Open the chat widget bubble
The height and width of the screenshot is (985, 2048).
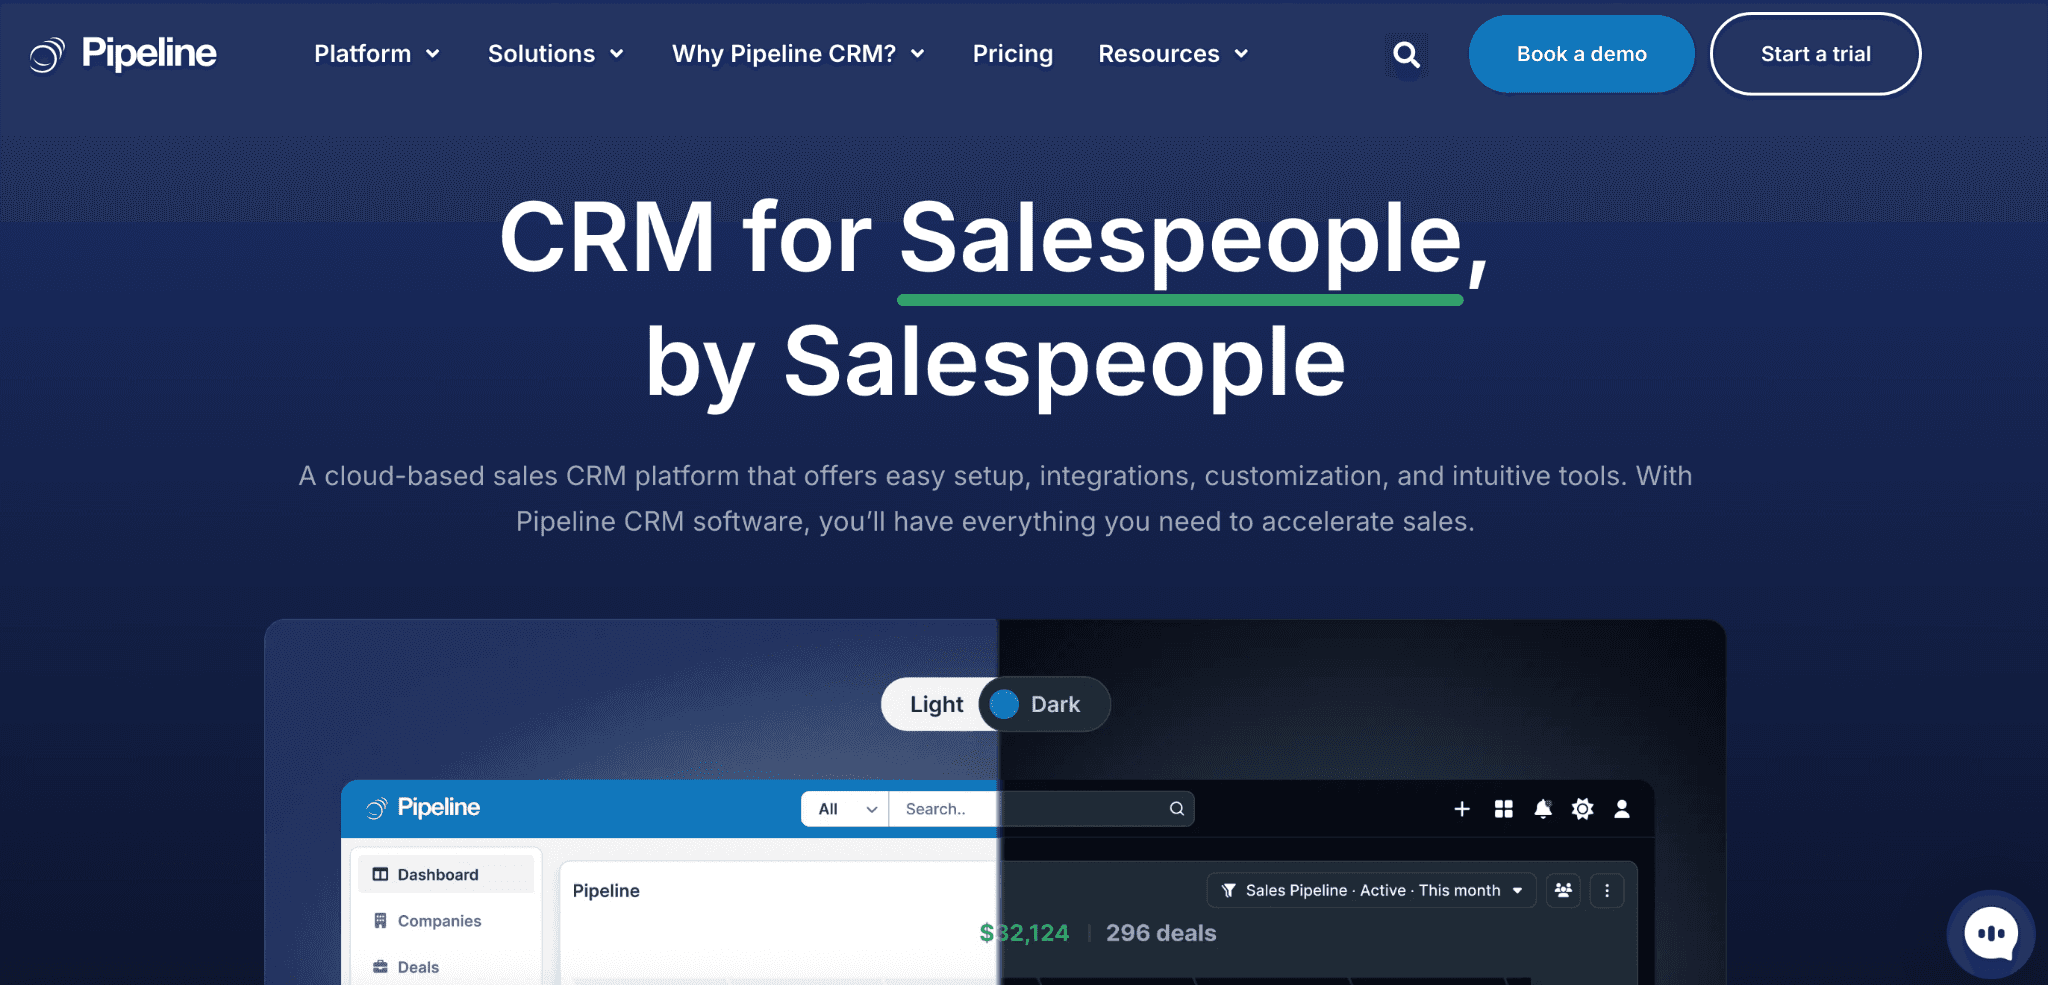[x=1990, y=934]
